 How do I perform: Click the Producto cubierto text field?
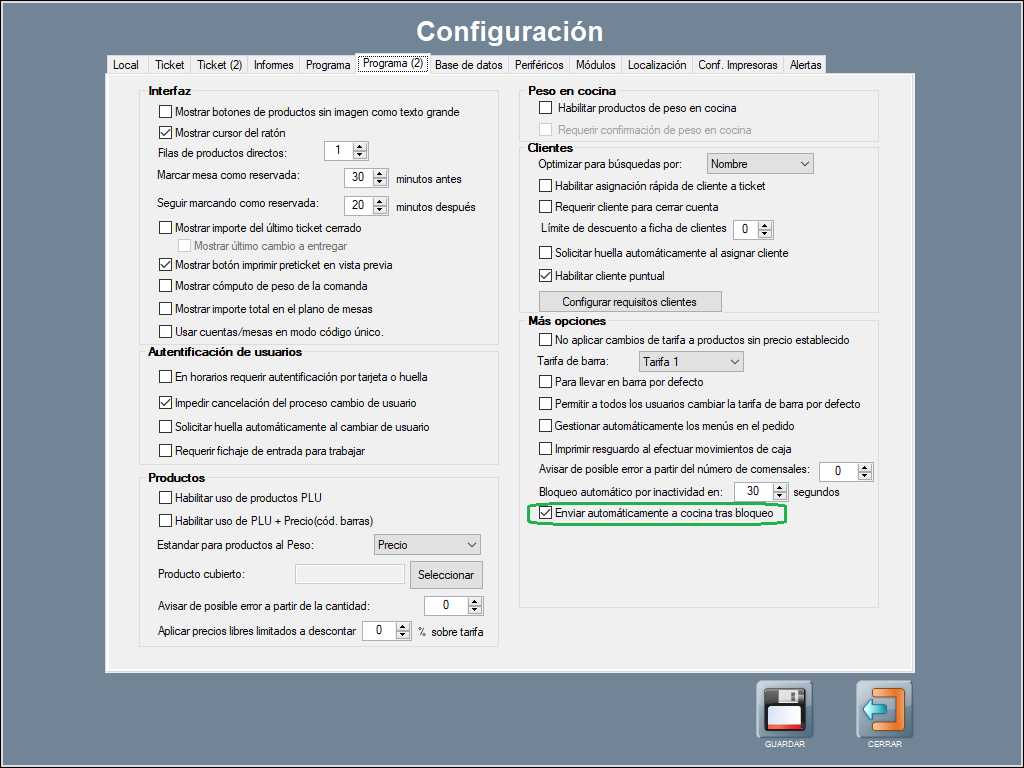coord(350,574)
